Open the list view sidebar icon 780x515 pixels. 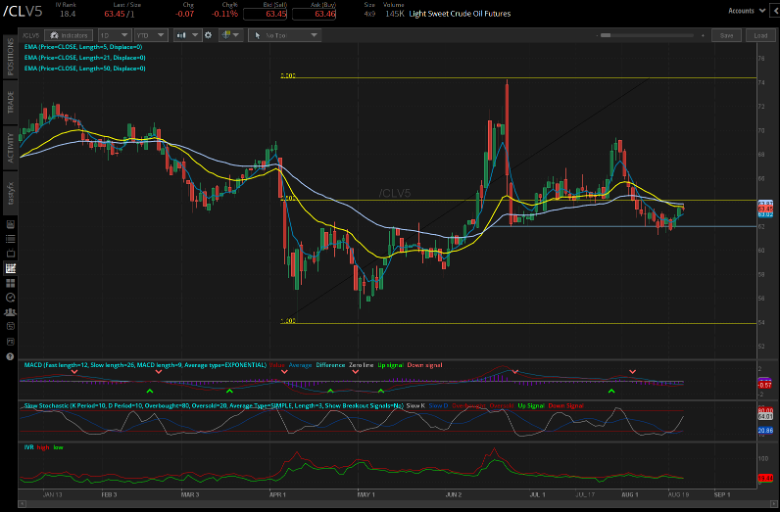[10, 239]
